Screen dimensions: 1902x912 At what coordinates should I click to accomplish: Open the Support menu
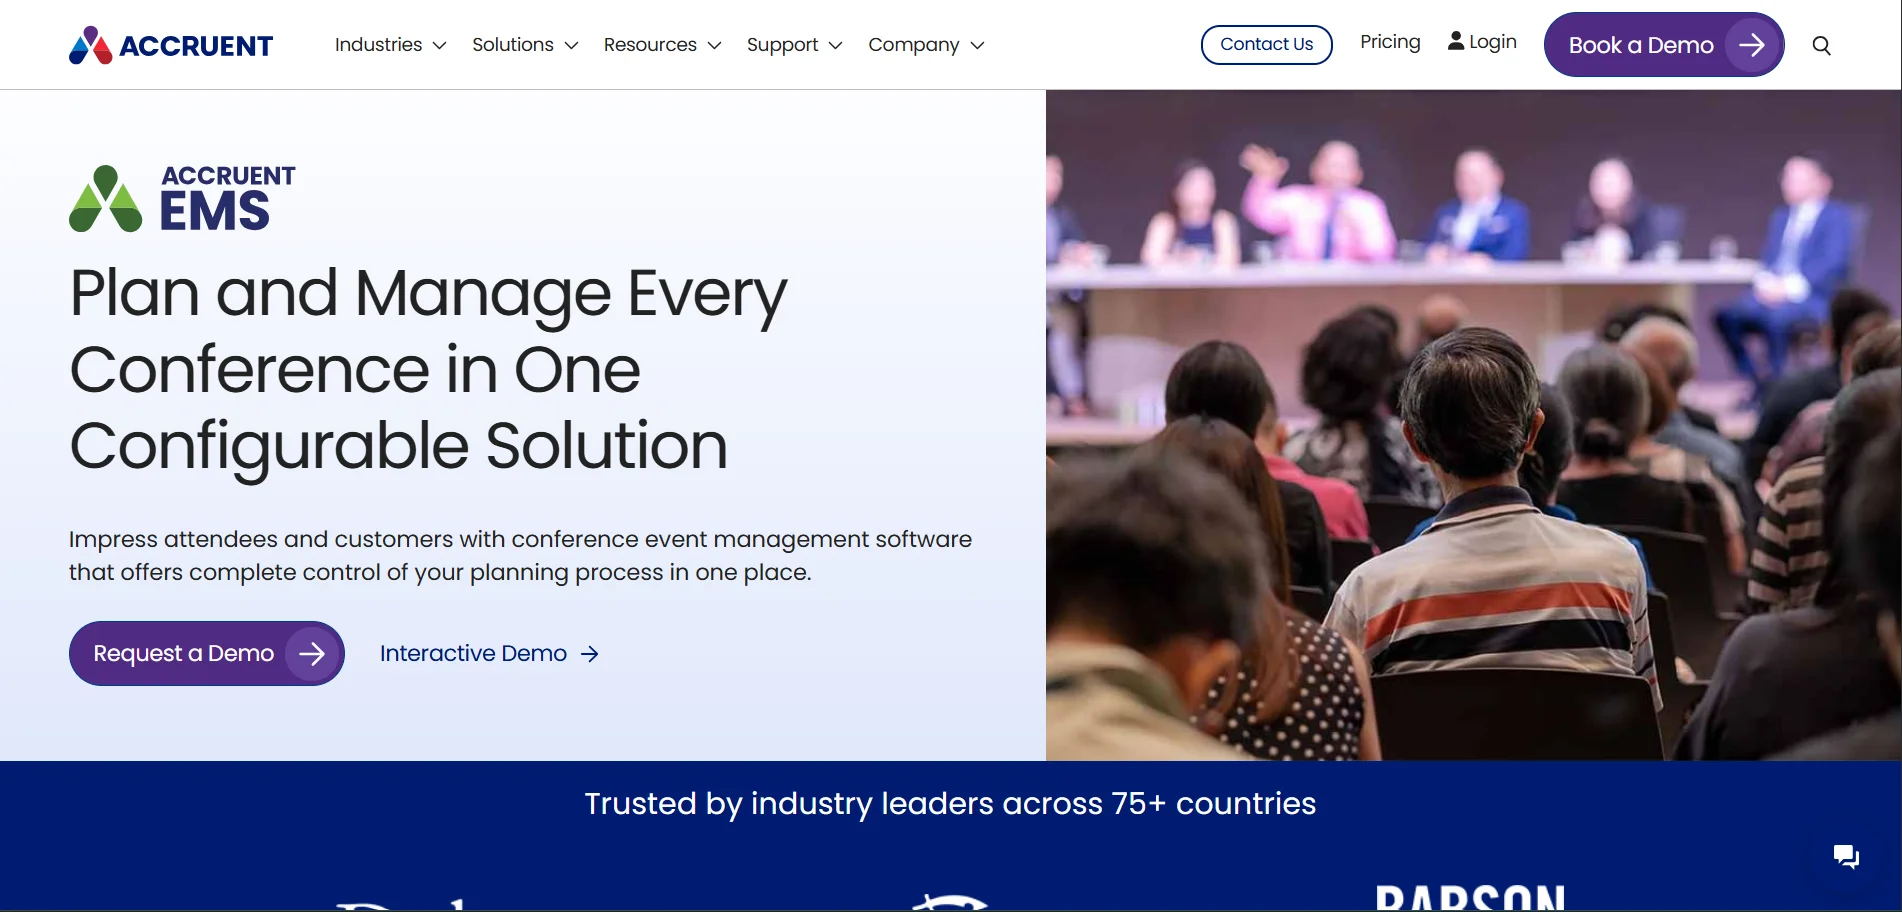coord(782,45)
